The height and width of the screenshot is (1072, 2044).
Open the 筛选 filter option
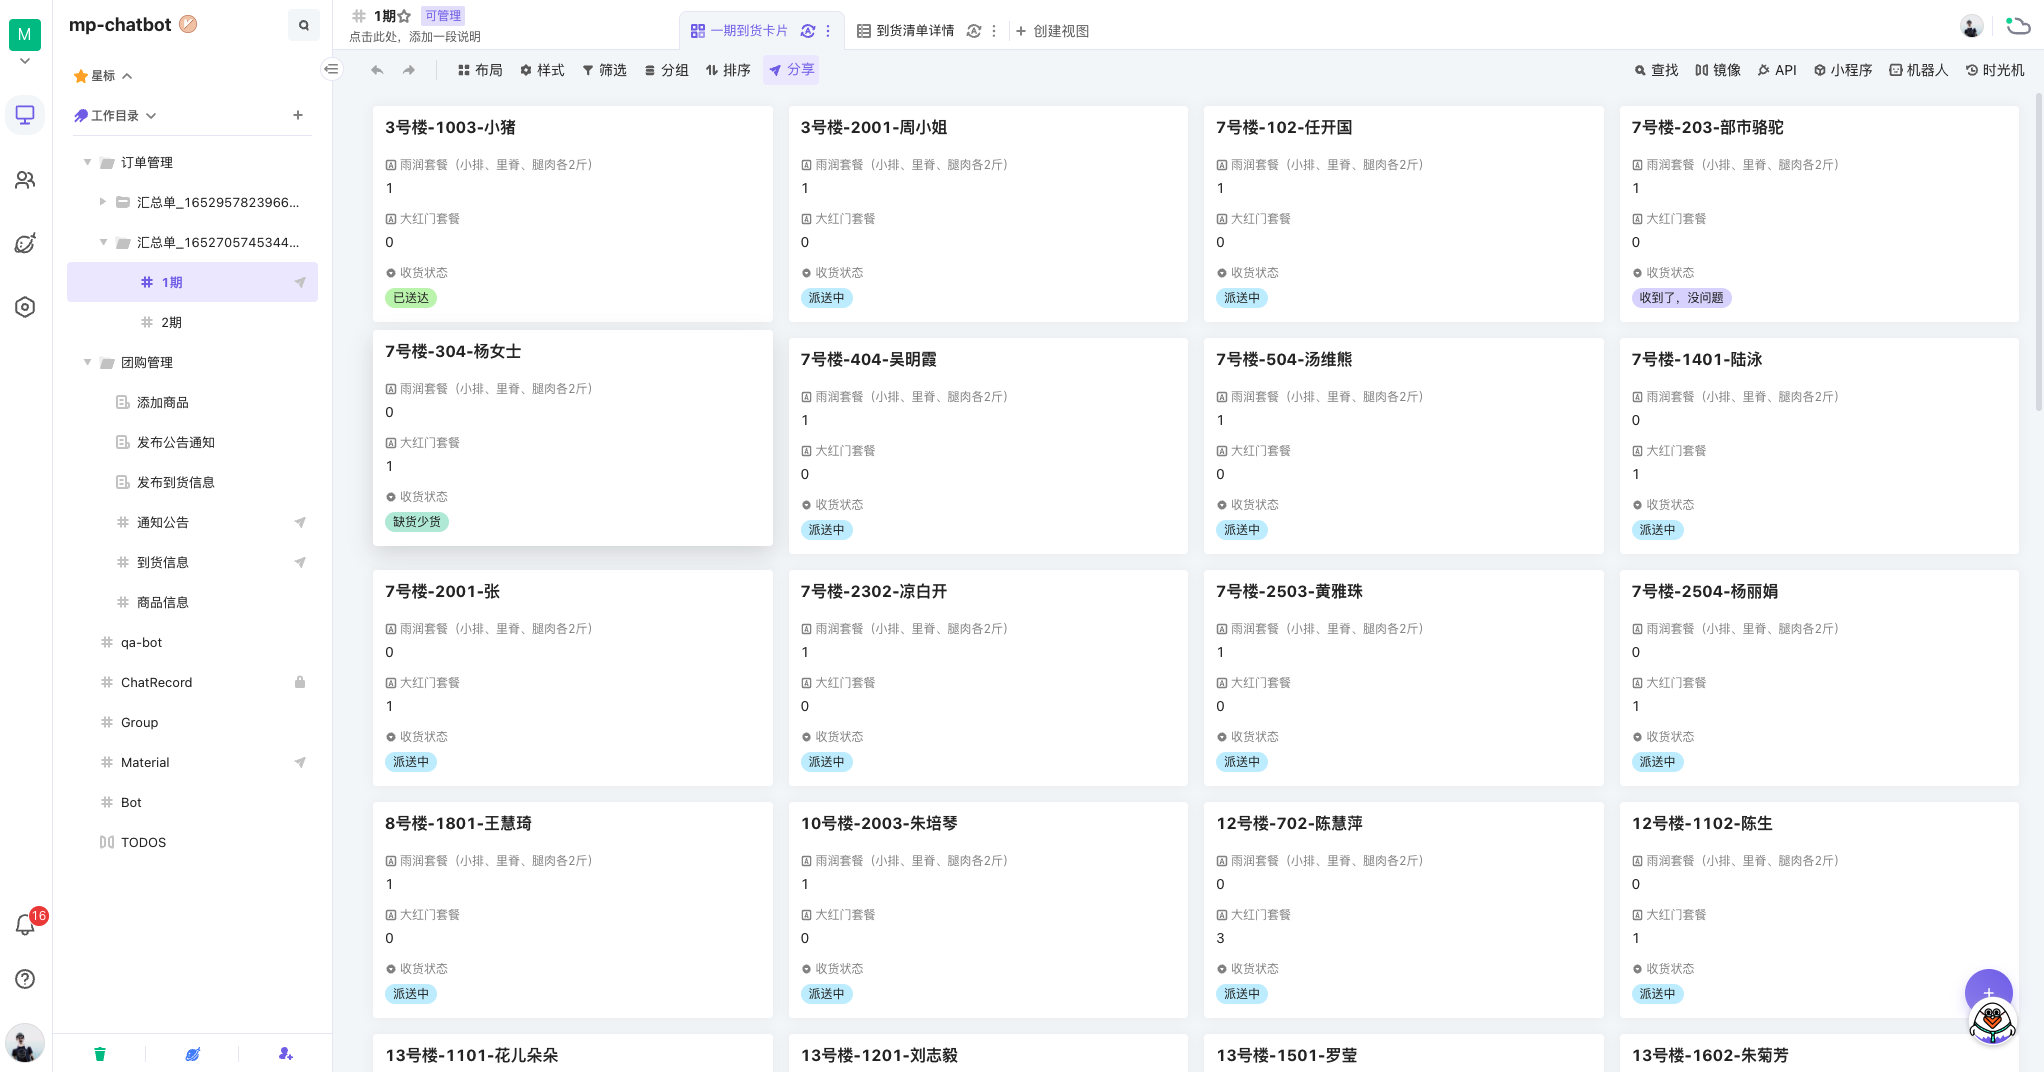coord(605,70)
